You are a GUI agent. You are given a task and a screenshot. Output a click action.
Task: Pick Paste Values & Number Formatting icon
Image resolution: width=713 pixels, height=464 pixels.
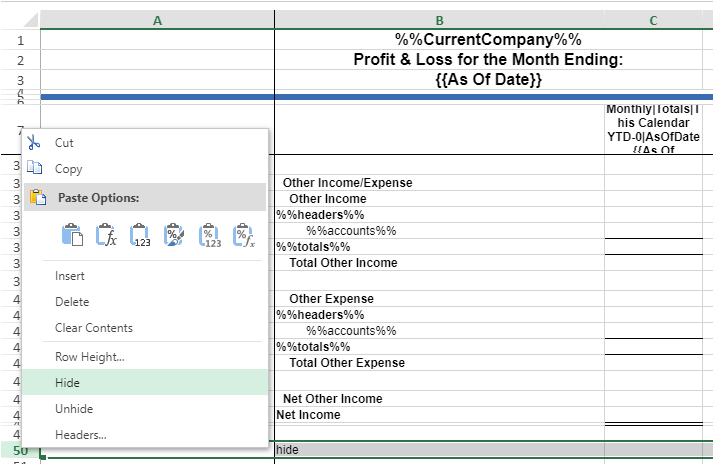click(209, 236)
